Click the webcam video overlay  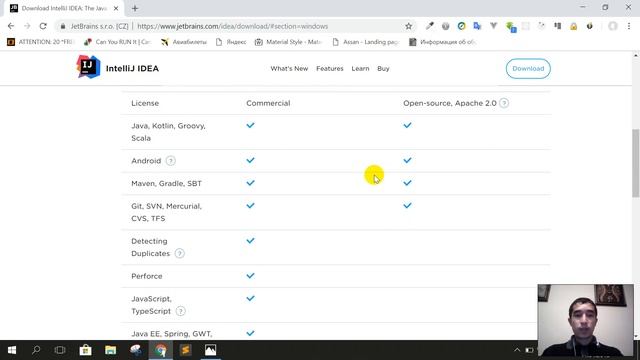click(585, 320)
